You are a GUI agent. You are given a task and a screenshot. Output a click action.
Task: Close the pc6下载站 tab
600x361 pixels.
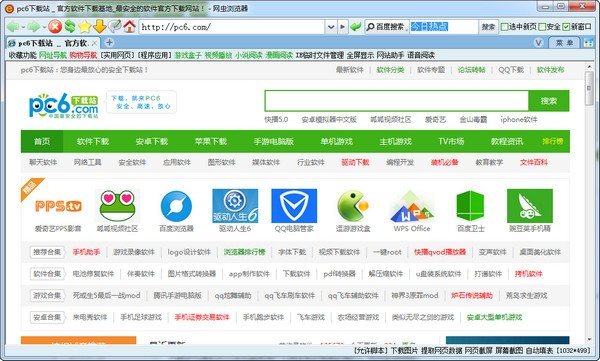pos(94,43)
